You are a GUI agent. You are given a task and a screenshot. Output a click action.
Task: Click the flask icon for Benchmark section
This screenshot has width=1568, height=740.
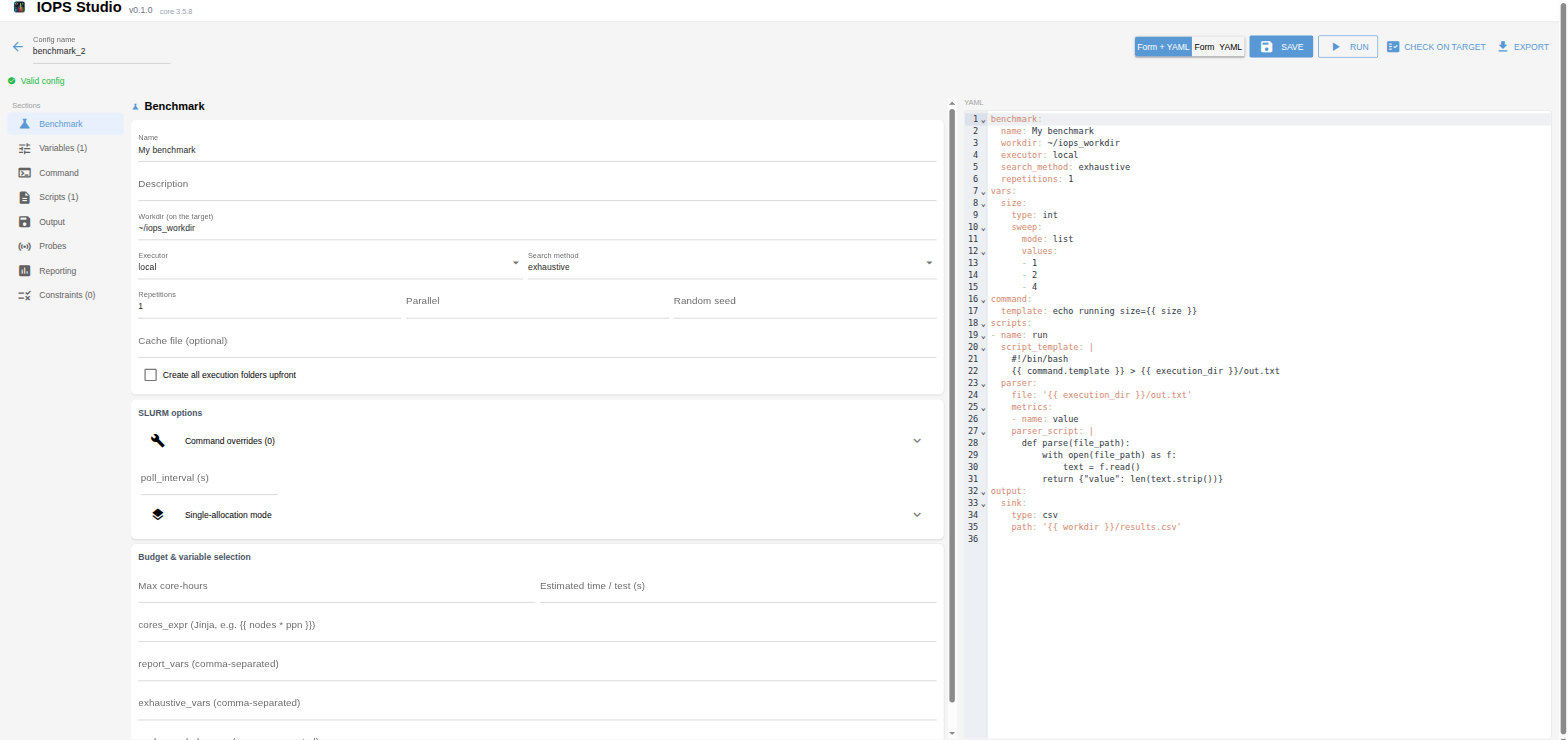(25, 124)
